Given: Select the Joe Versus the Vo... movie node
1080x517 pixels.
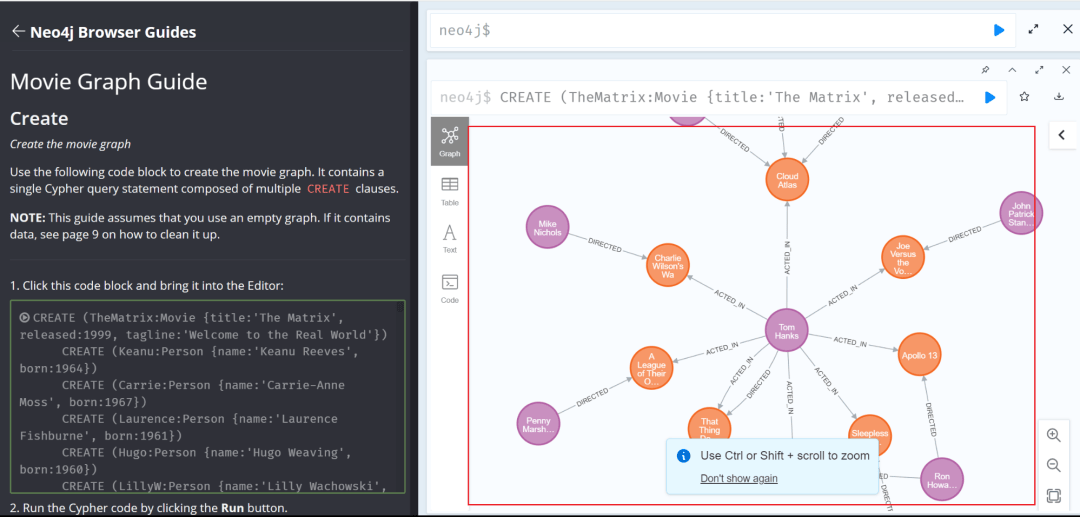Looking at the screenshot, I should click(x=903, y=257).
